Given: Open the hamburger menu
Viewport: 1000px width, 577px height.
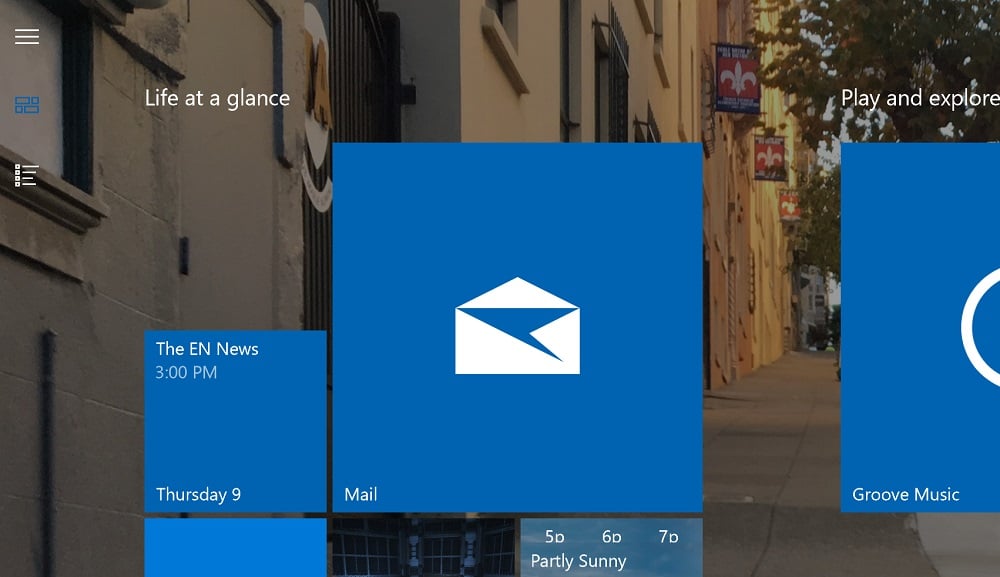Looking at the screenshot, I should [x=26, y=36].
